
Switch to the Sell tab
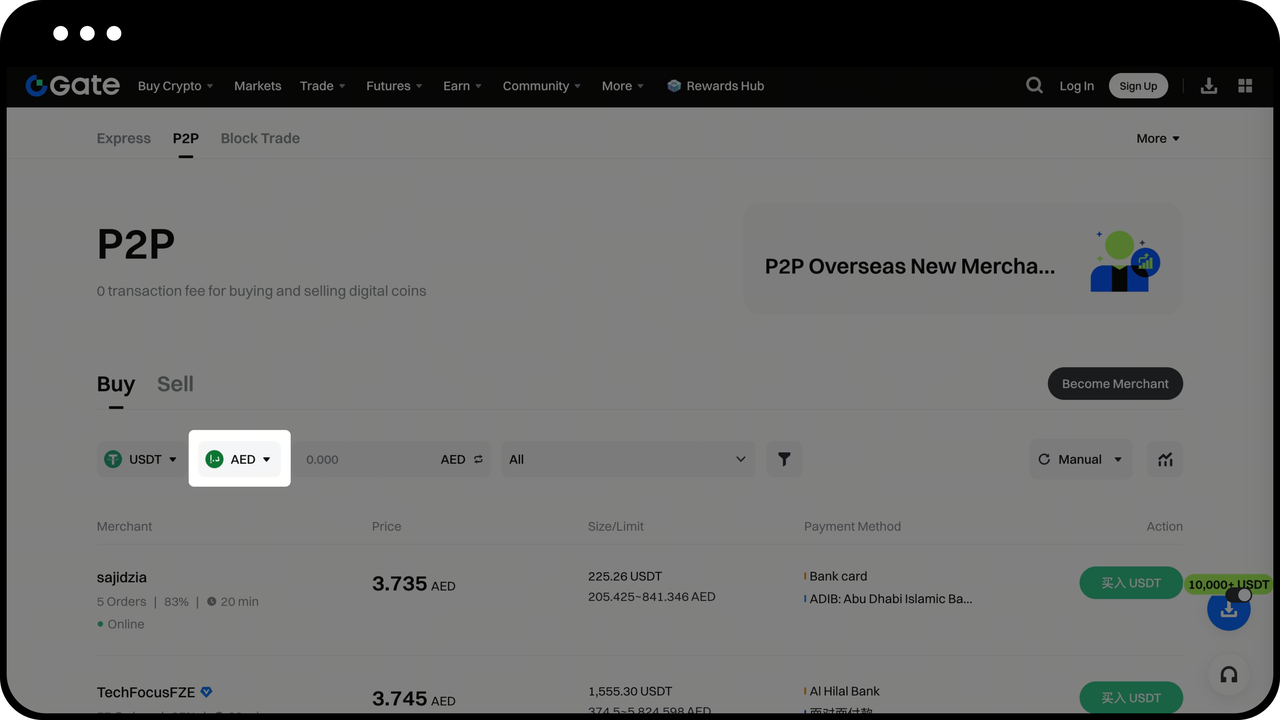click(x=175, y=384)
